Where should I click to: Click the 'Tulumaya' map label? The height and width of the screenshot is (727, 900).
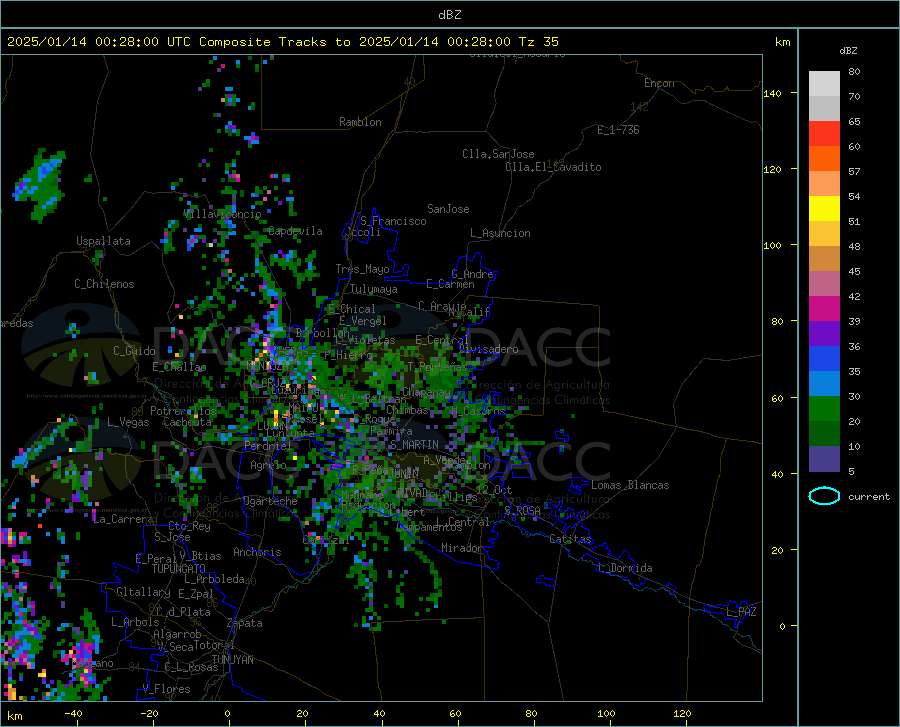374,289
